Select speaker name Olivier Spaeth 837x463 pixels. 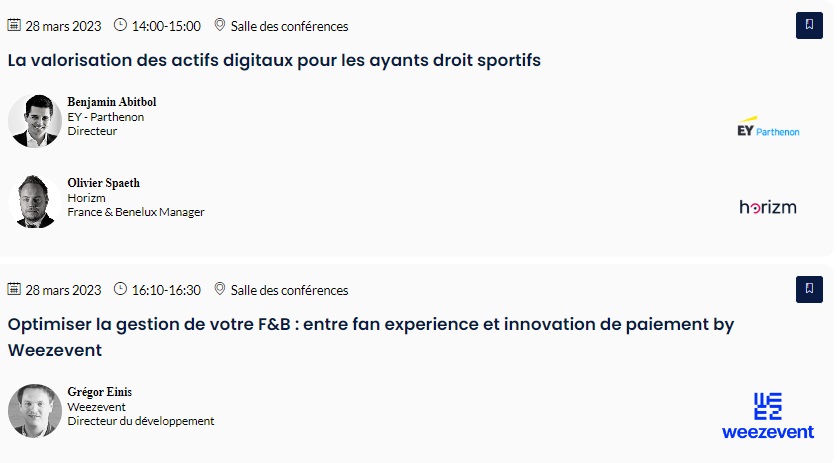click(x=103, y=183)
